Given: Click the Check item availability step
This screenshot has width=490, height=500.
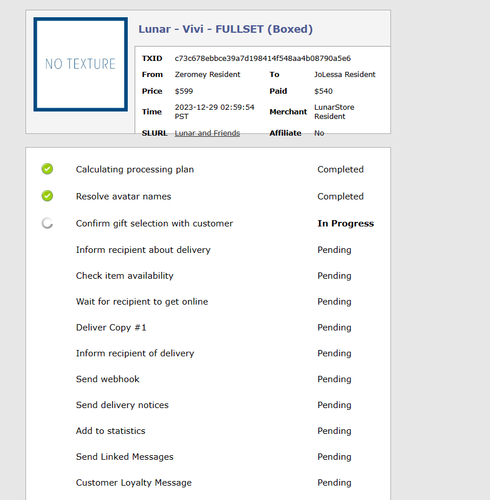Looking at the screenshot, I should pyautogui.click(x=125, y=276).
